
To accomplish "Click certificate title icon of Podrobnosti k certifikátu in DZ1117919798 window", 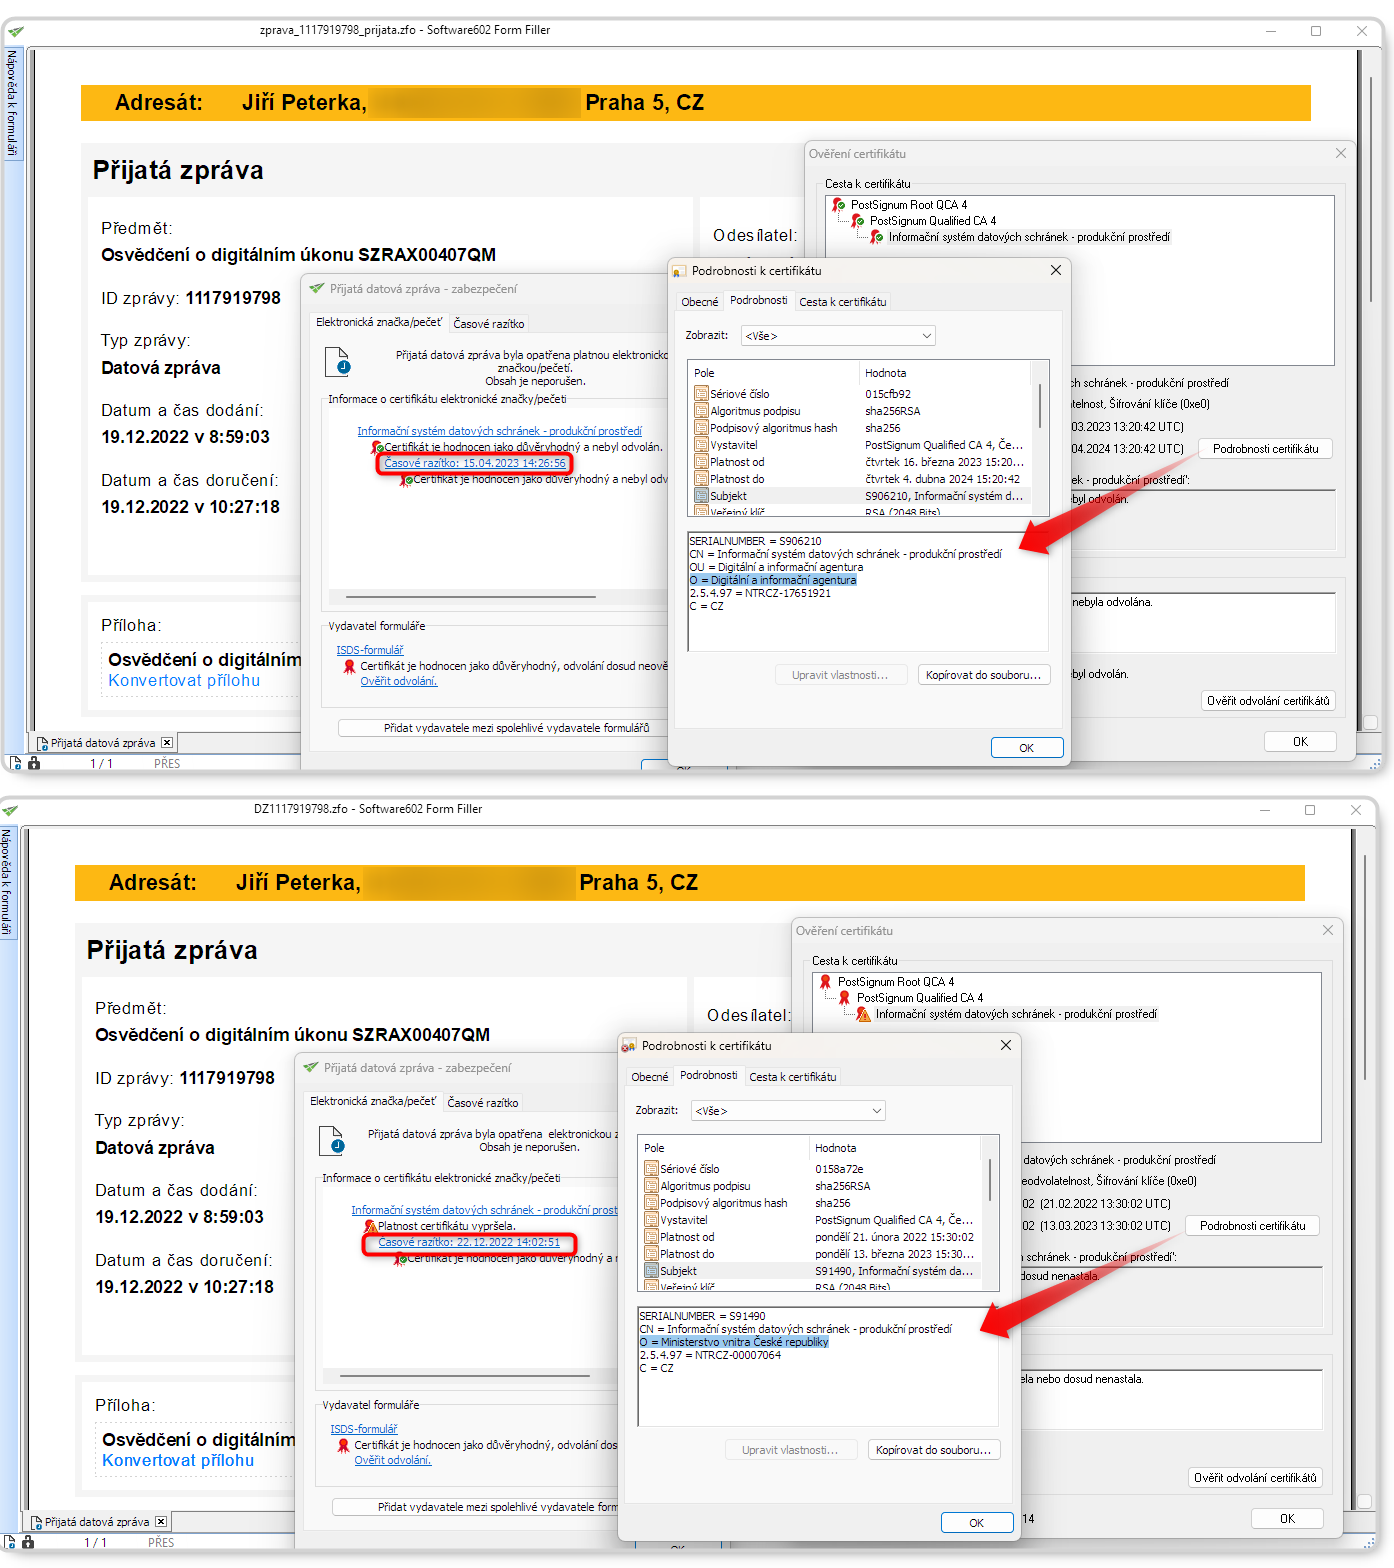I will (629, 1046).
